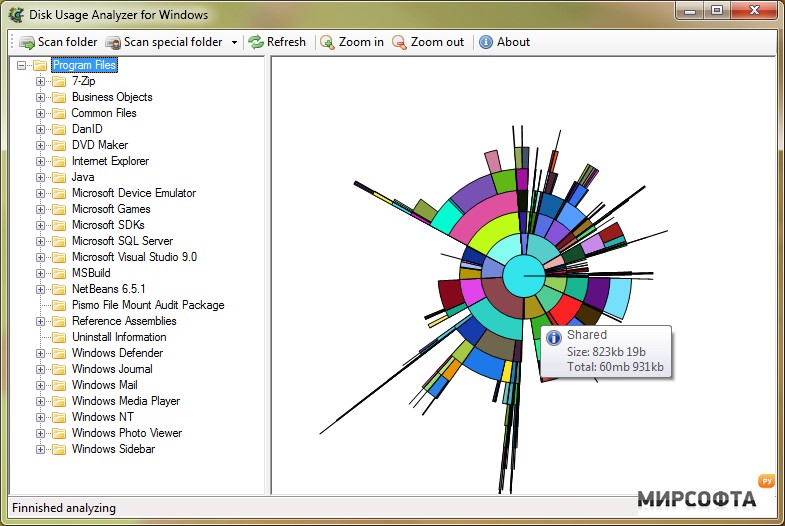
Task: Click the Scan folder toolbar icon
Action: pos(27,43)
